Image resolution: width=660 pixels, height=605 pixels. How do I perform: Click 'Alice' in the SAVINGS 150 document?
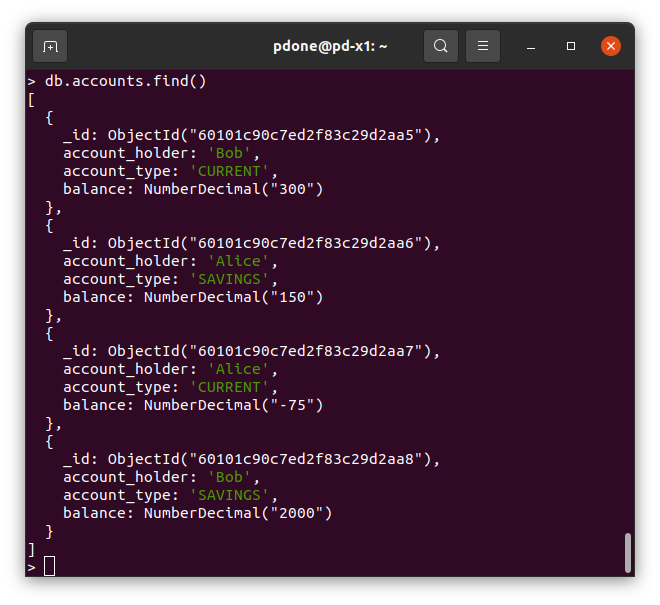[238, 261]
